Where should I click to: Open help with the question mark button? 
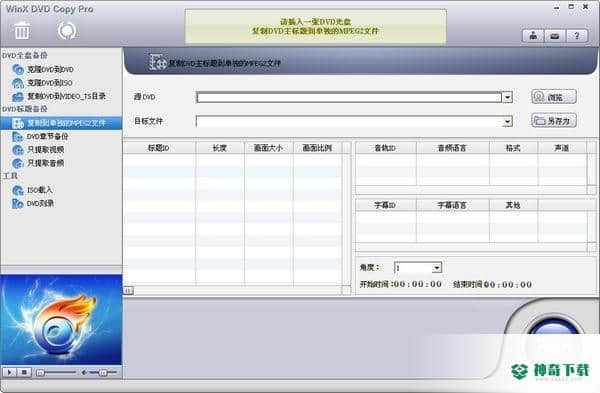tap(577, 36)
